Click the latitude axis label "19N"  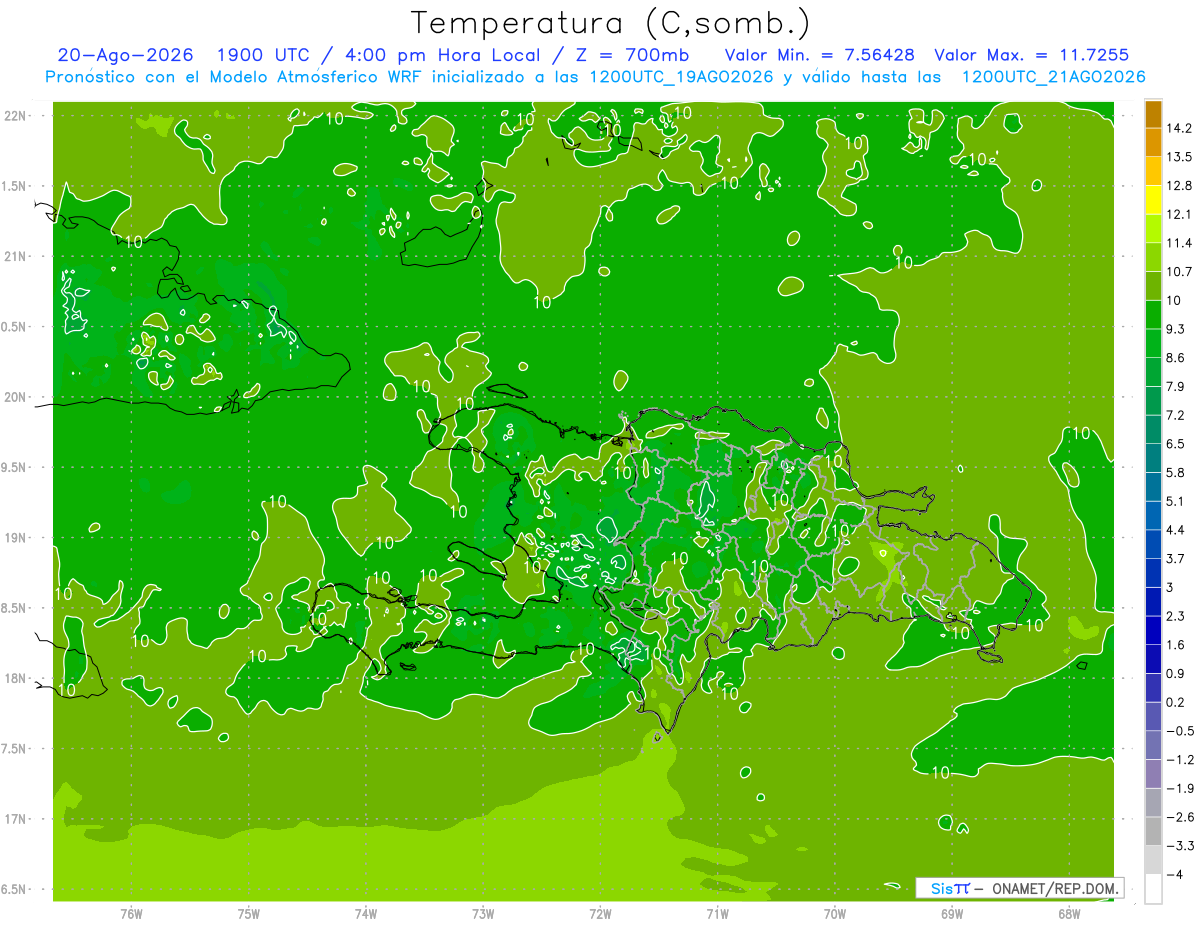15,538
